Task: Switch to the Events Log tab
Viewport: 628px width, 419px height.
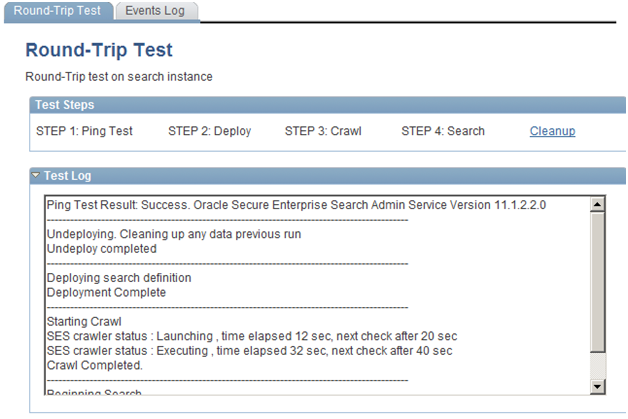Action: pyautogui.click(x=155, y=11)
